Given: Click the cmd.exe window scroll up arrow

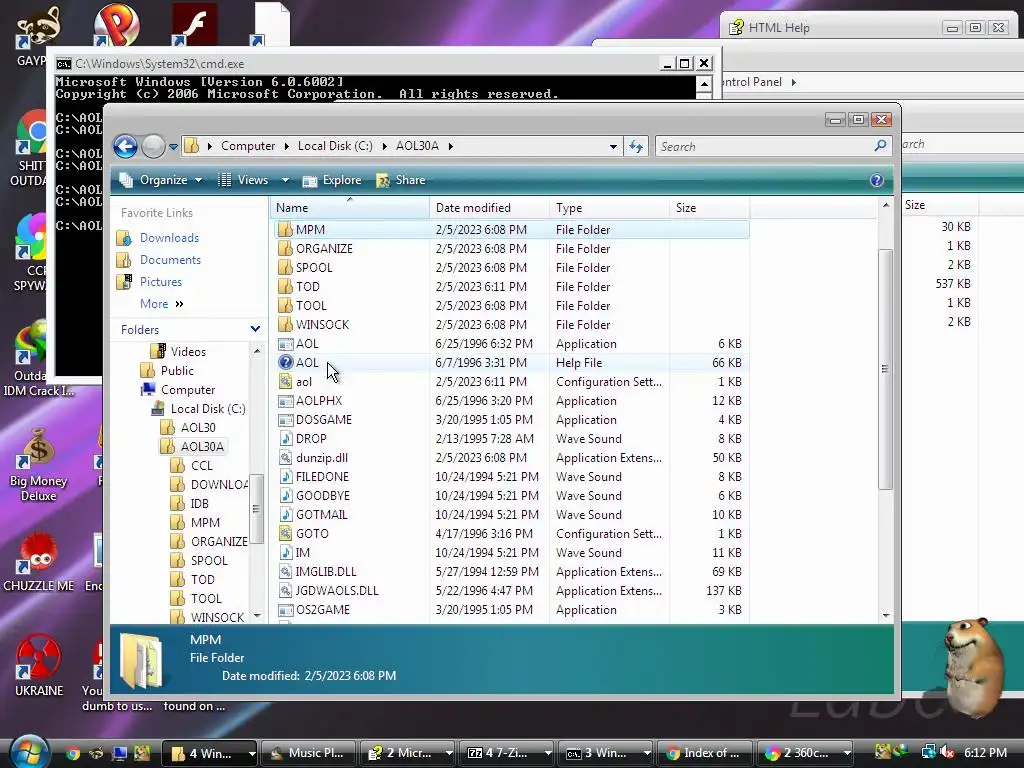Looking at the screenshot, I should click(704, 84).
